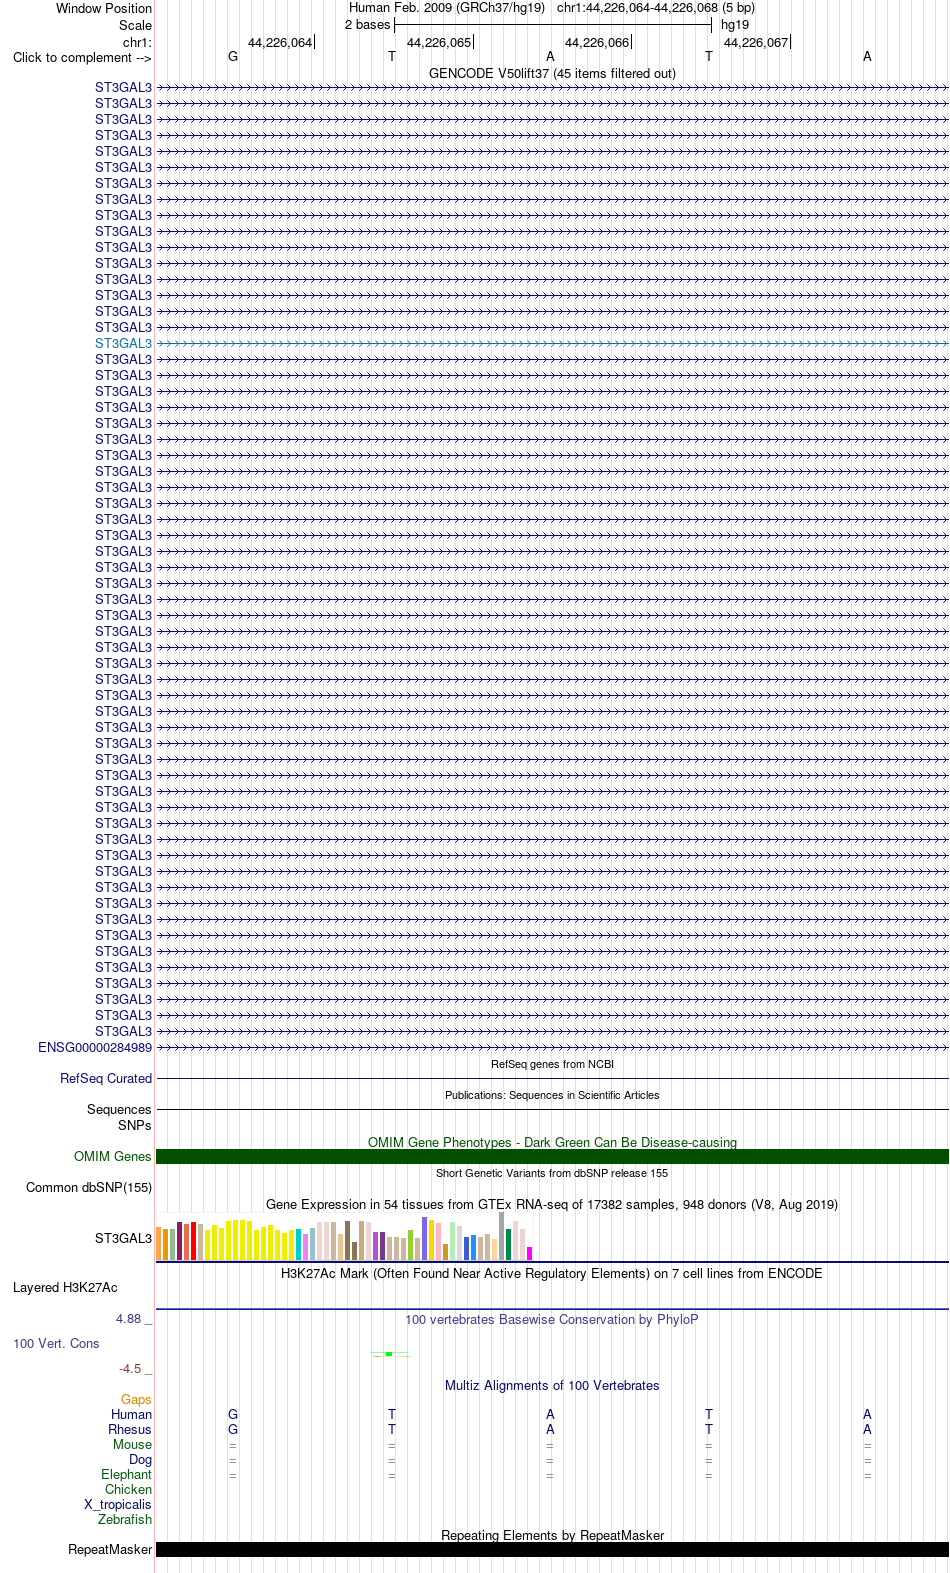Open Publications: Sequences in Scientific Articles title
Screen dimensions: 950x1573
(552, 1095)
